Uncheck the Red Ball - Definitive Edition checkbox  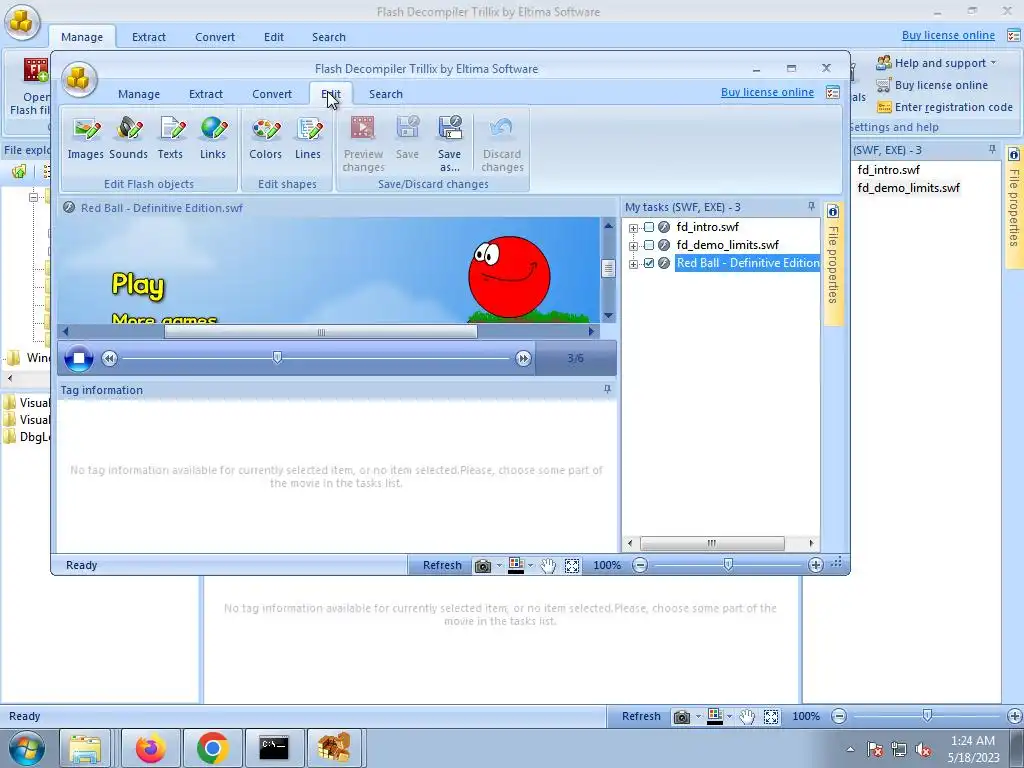tap(649, 263)
